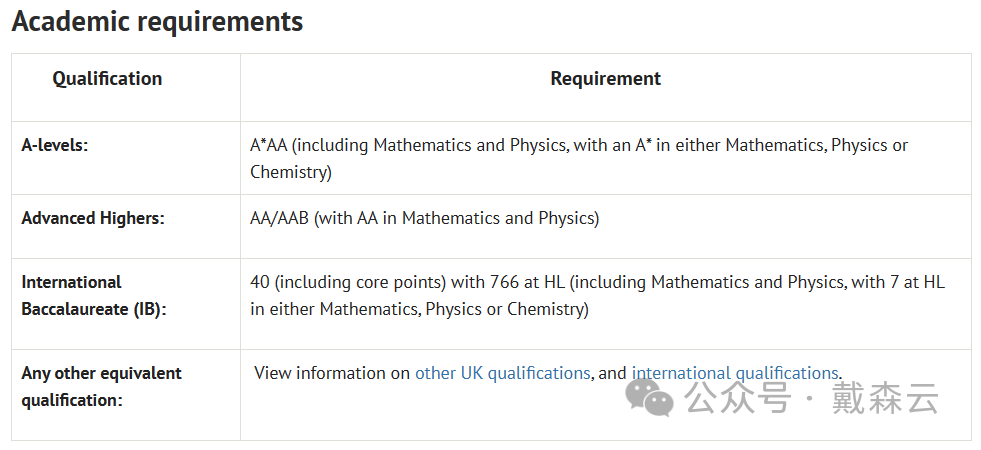Click the 40 (including core points) text

click(348, 282)
